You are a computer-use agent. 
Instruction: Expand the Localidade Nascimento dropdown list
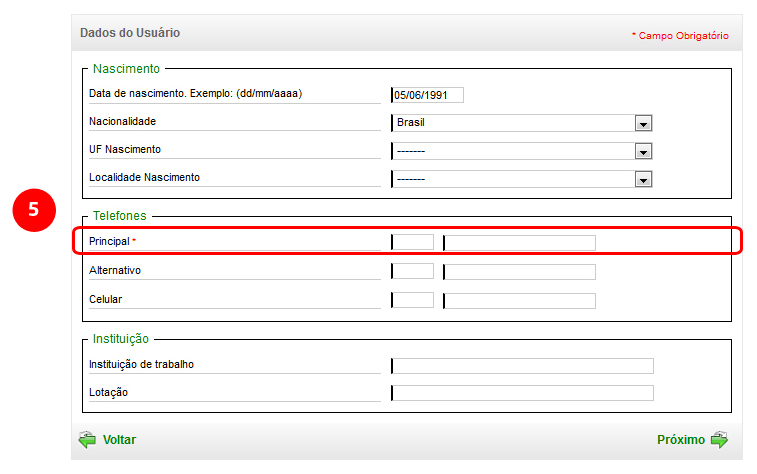click(x=643, y=180)
